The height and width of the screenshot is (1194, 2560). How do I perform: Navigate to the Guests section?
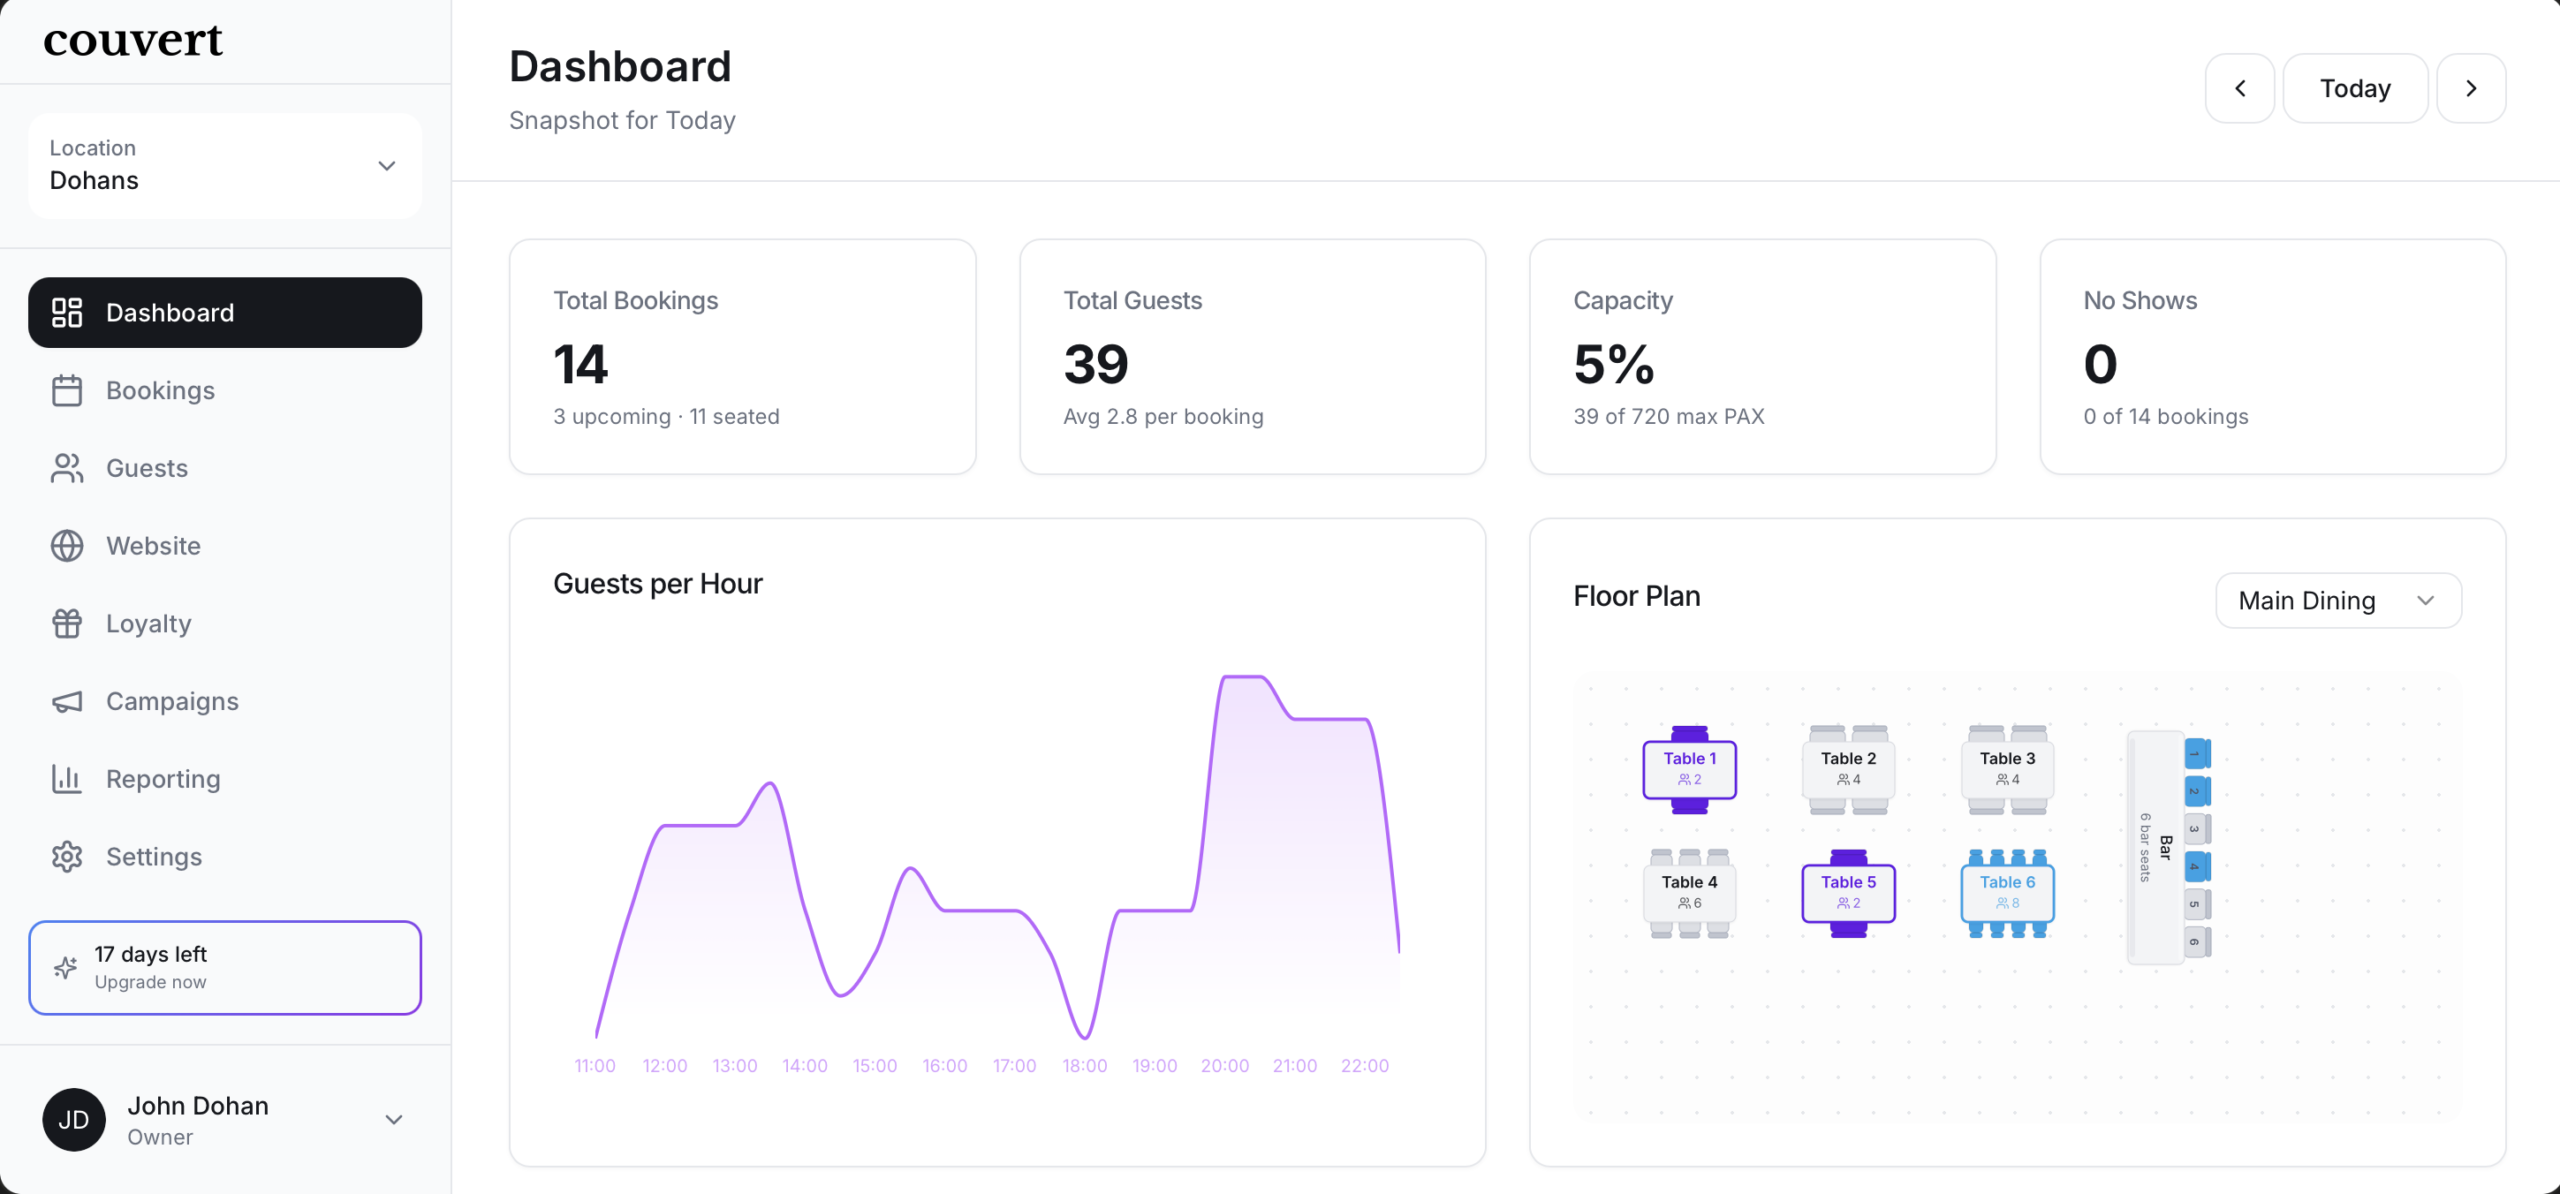click(147, 468)
